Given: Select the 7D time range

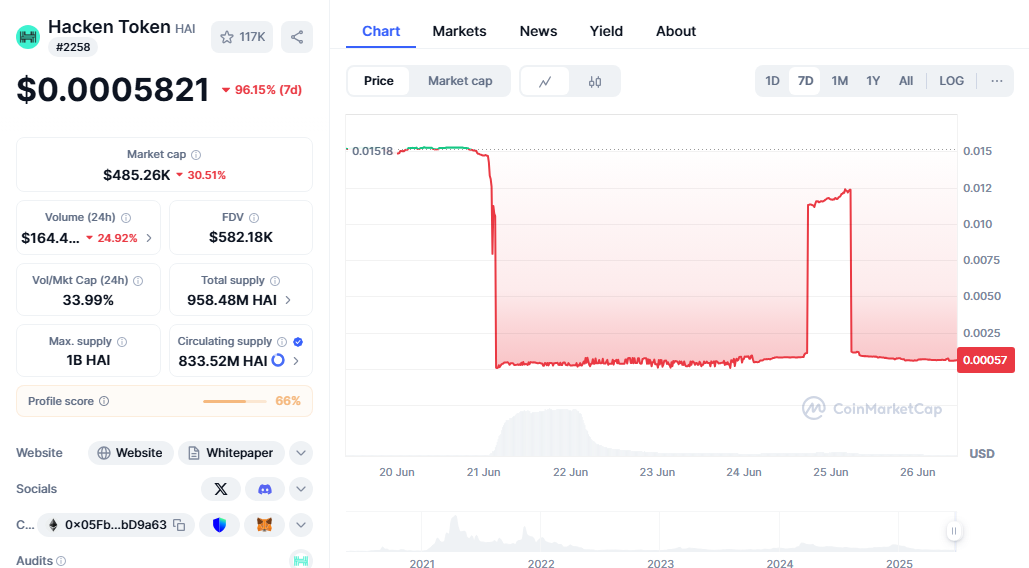Looking at the screenshot, I should click(805, 81).
